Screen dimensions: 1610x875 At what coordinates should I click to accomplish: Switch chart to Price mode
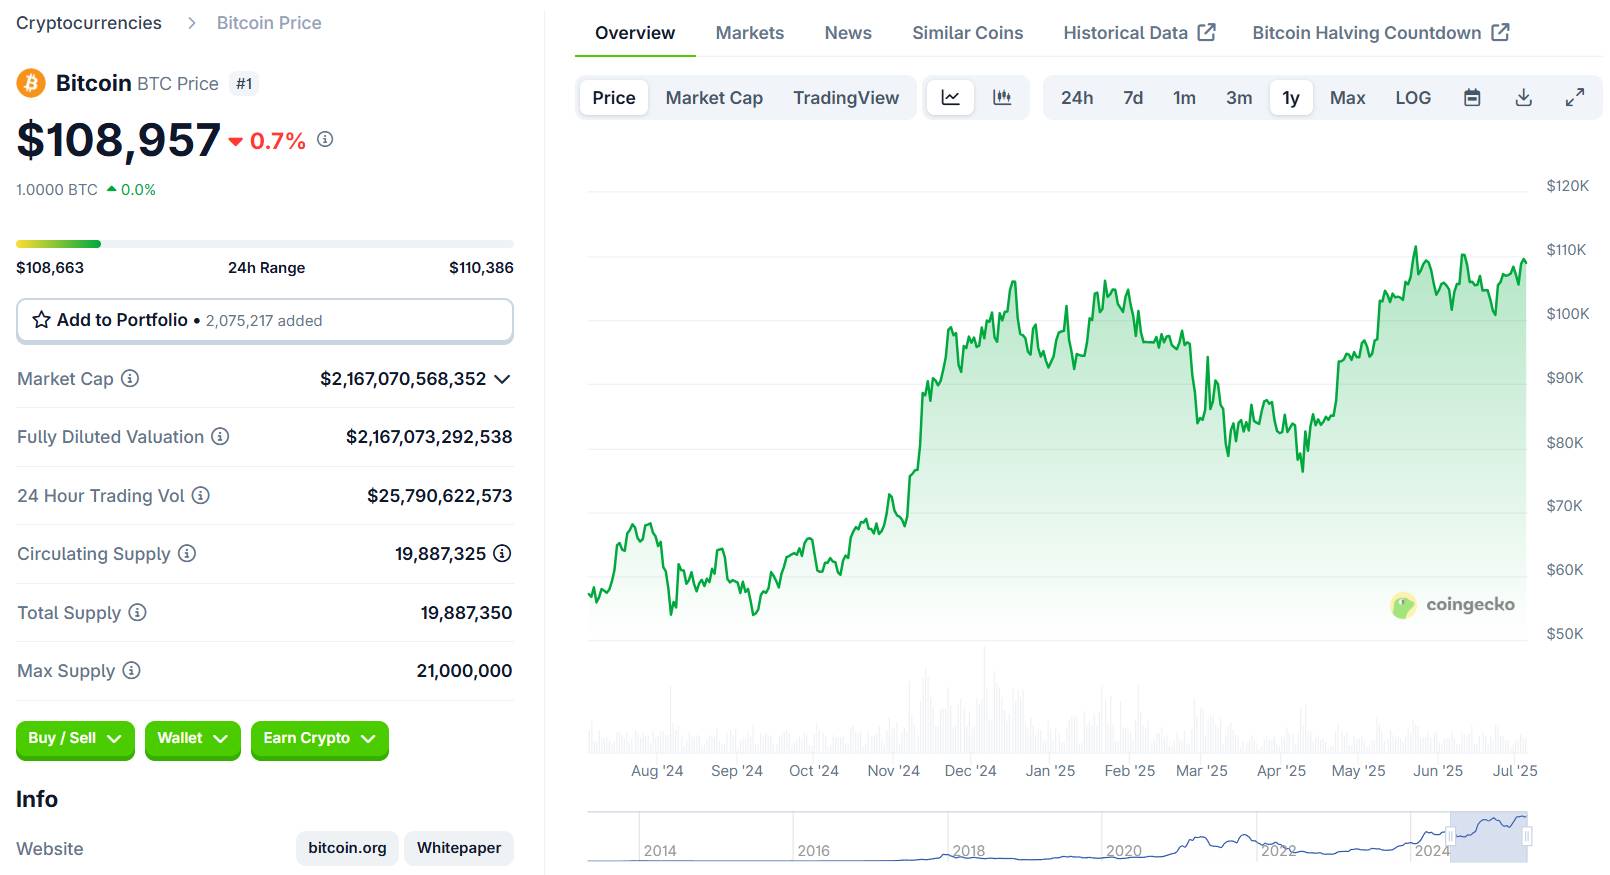coord(614,98)
